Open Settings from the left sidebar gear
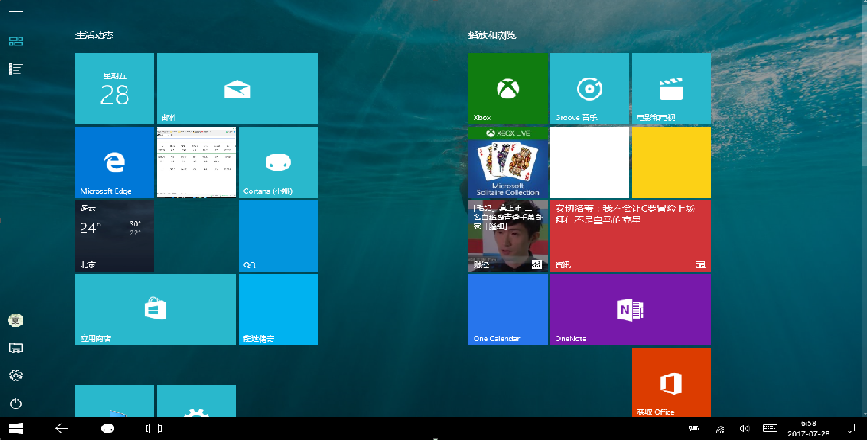This screenshot has width=867, height=440. tap(15, 375)
